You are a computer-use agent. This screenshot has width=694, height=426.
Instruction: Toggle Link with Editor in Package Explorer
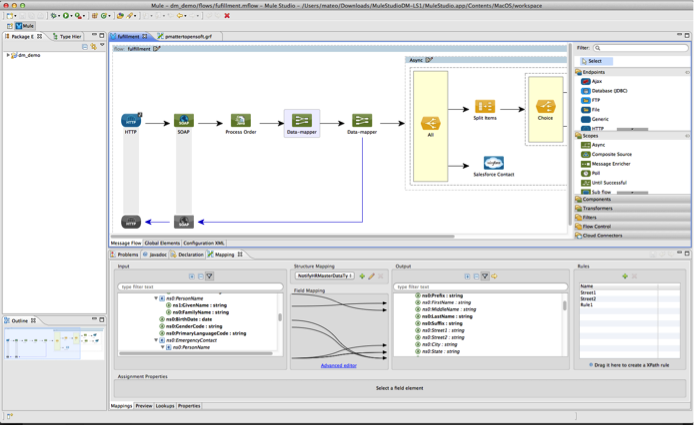click(93, 46)
